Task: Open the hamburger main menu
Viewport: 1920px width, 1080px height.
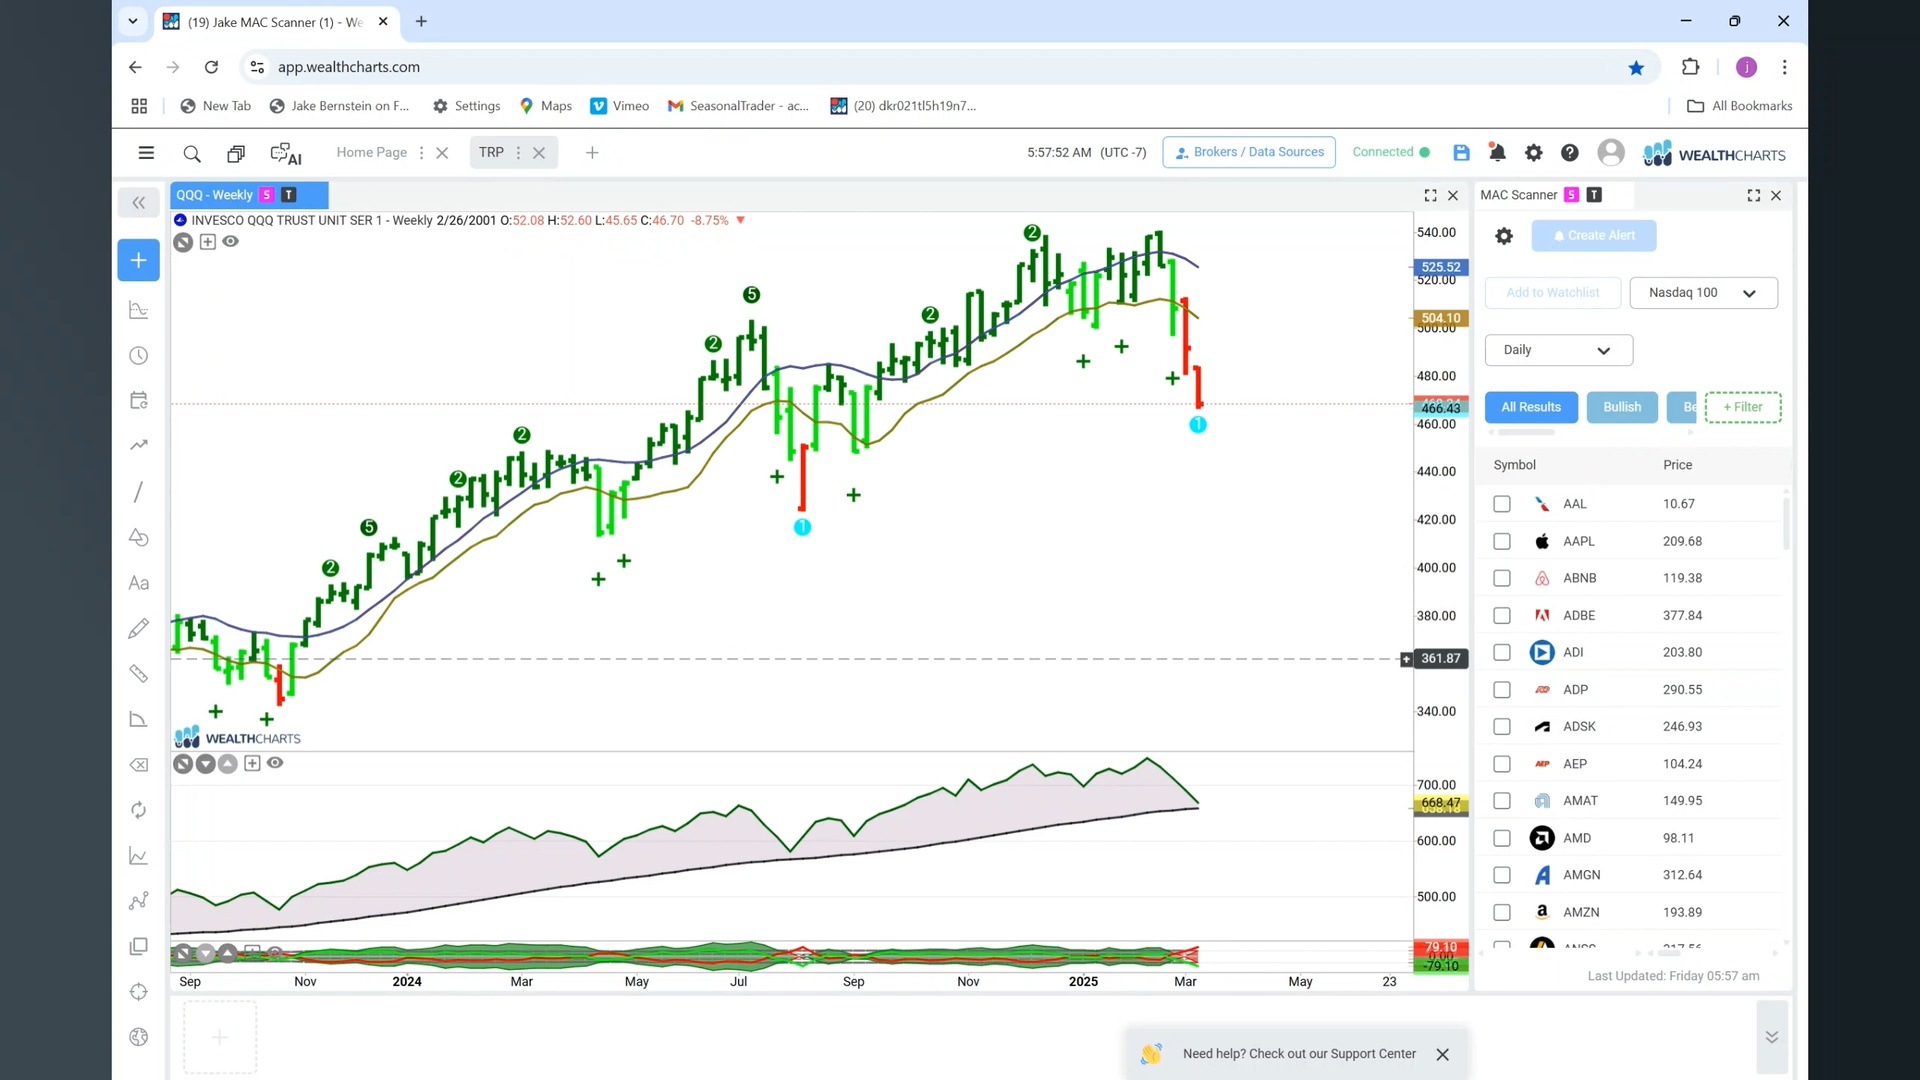Action: (x=146, y=153)
